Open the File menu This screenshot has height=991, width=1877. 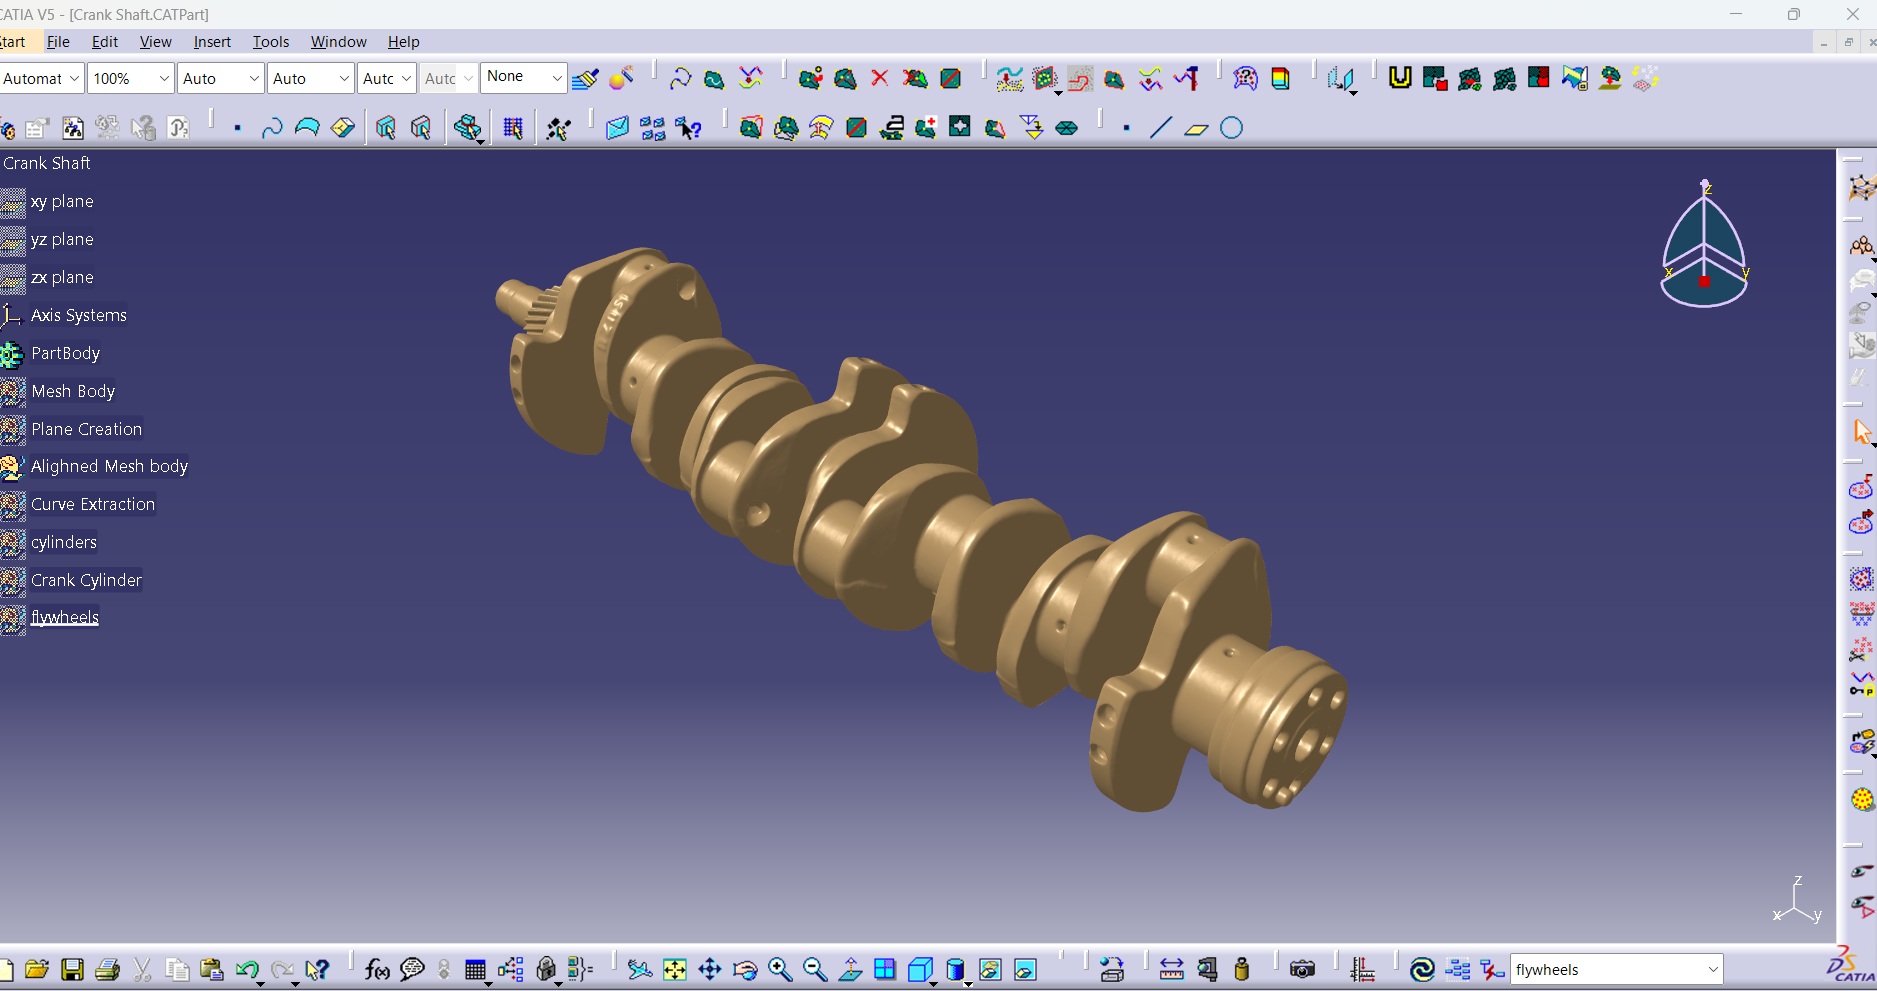point(58,42)
